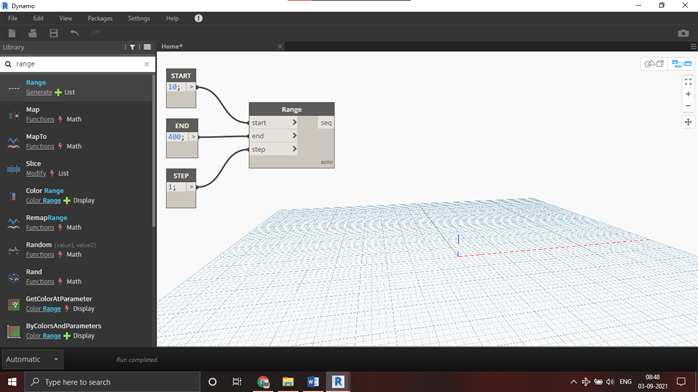Select the Color Range result
The width and height of the screenshot is (698, 392).
pos(77,196)
